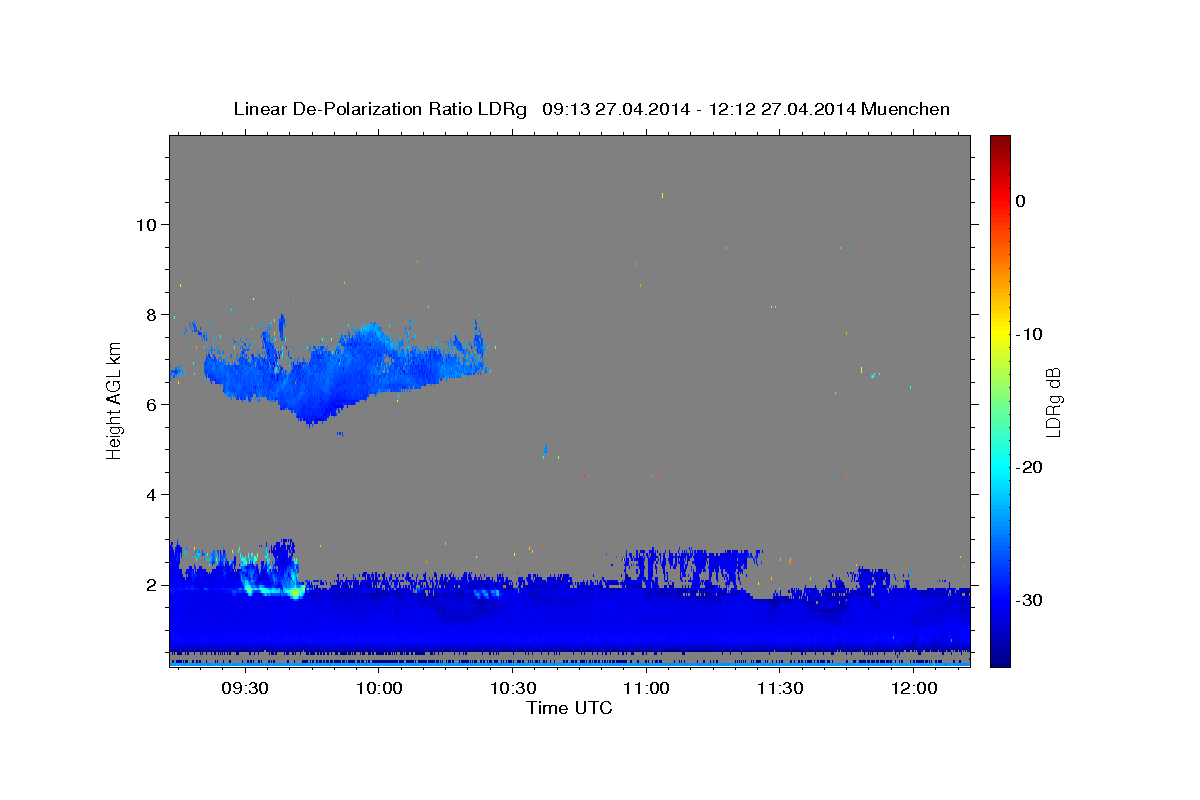Click the colorbar tick label '-20'
The image size is (1200, 800).
[x=1029, y=467]
